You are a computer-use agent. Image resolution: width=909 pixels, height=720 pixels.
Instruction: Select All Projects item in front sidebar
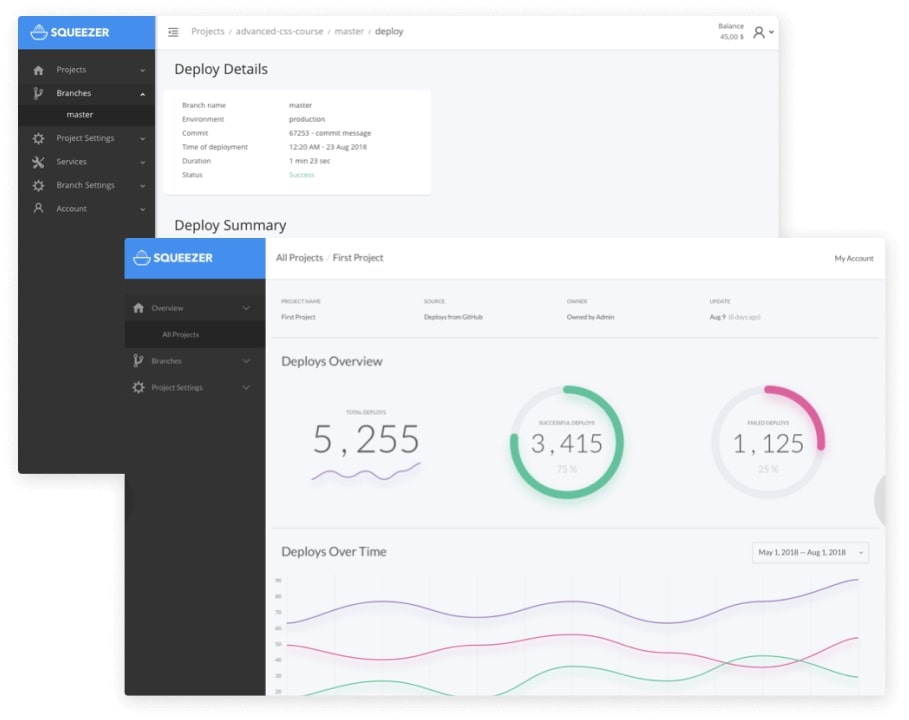tap(195, 334)
